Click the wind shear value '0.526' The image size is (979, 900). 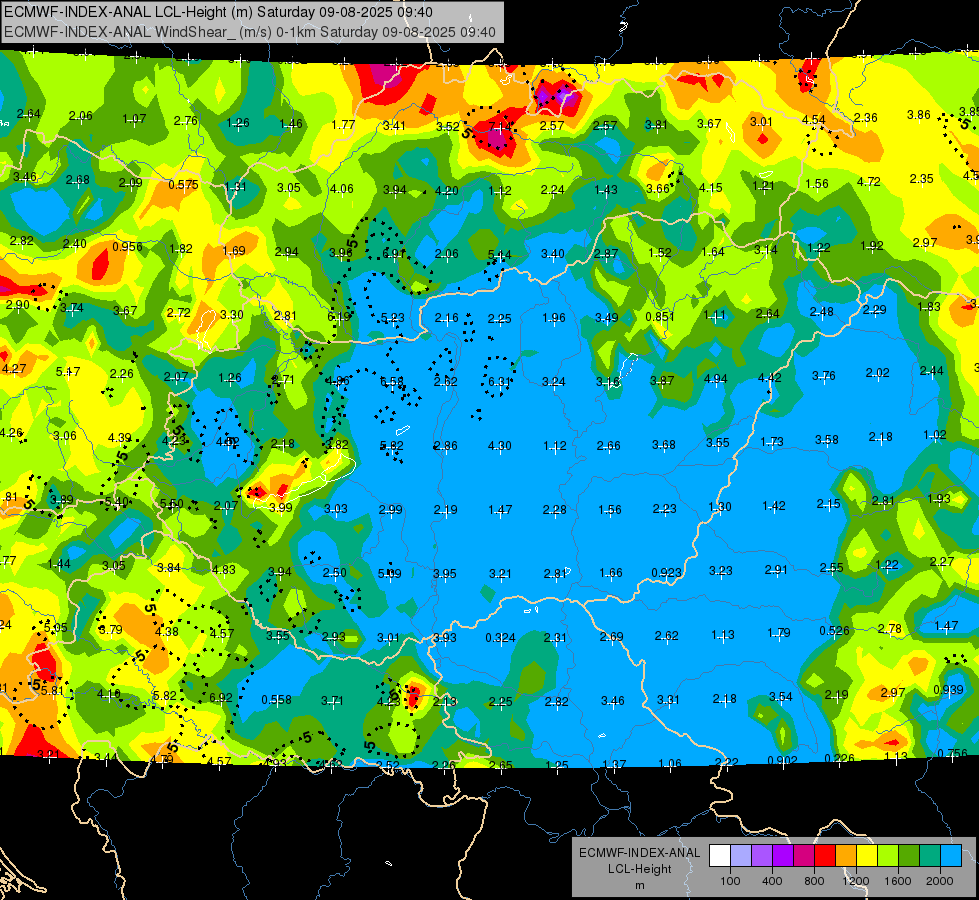(x=835, y=630)
